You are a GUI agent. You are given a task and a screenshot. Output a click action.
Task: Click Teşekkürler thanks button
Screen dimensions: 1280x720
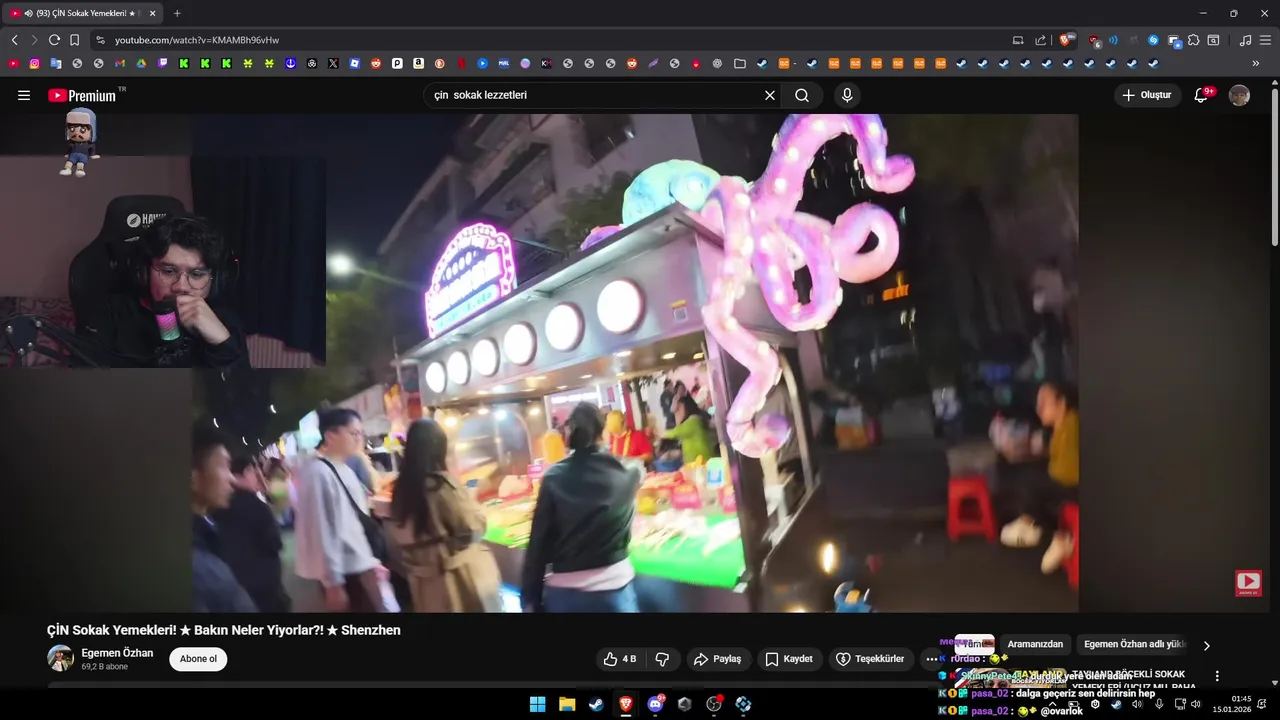point(870,659)
